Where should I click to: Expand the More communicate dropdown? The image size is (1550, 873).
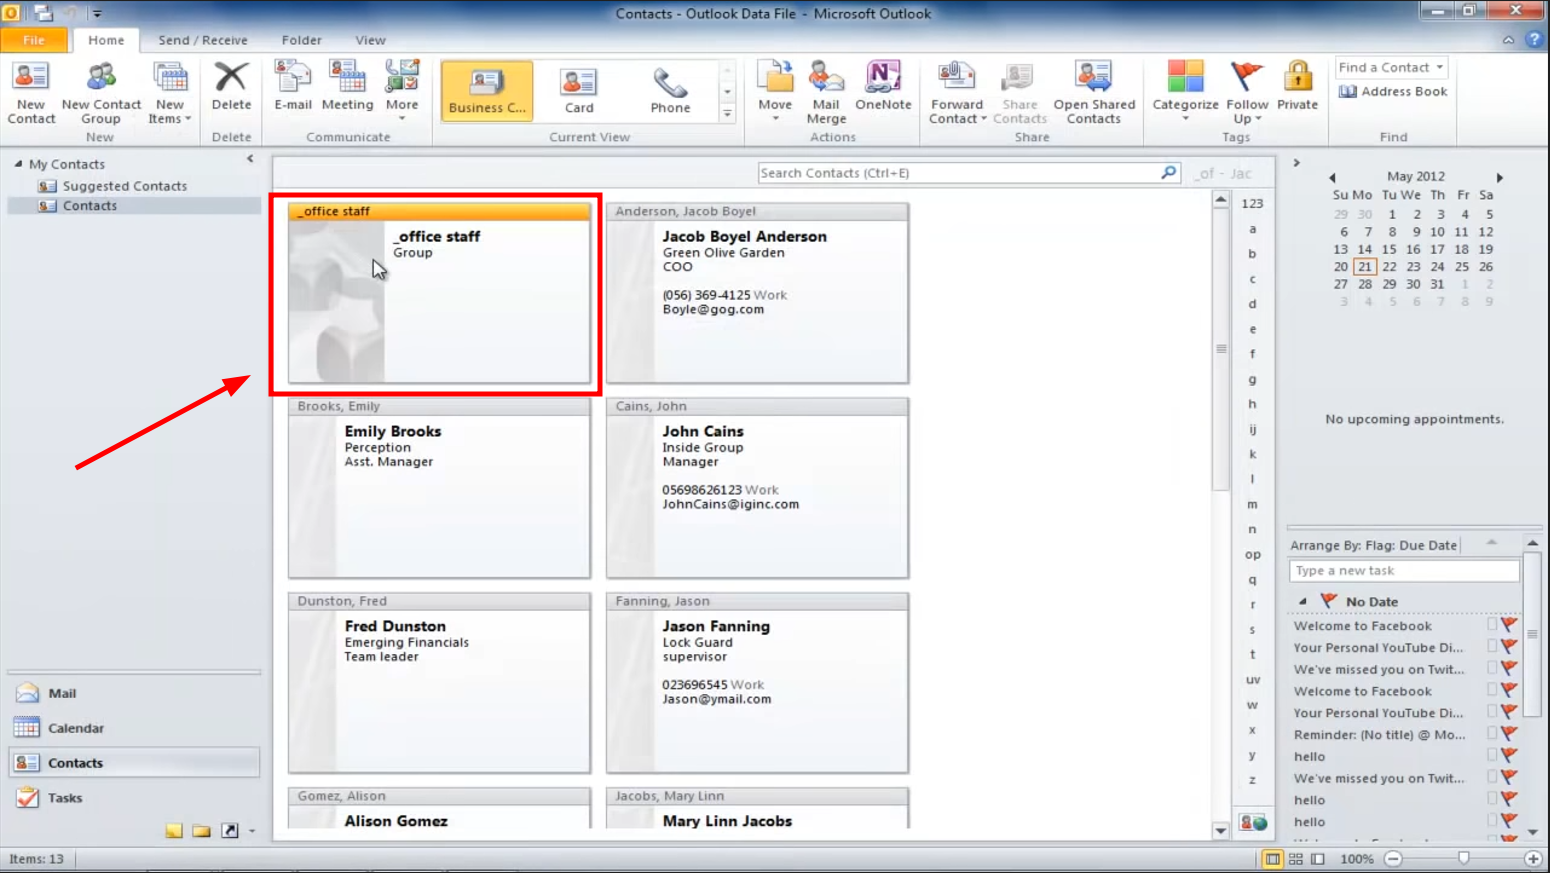(x=402, y=92)
